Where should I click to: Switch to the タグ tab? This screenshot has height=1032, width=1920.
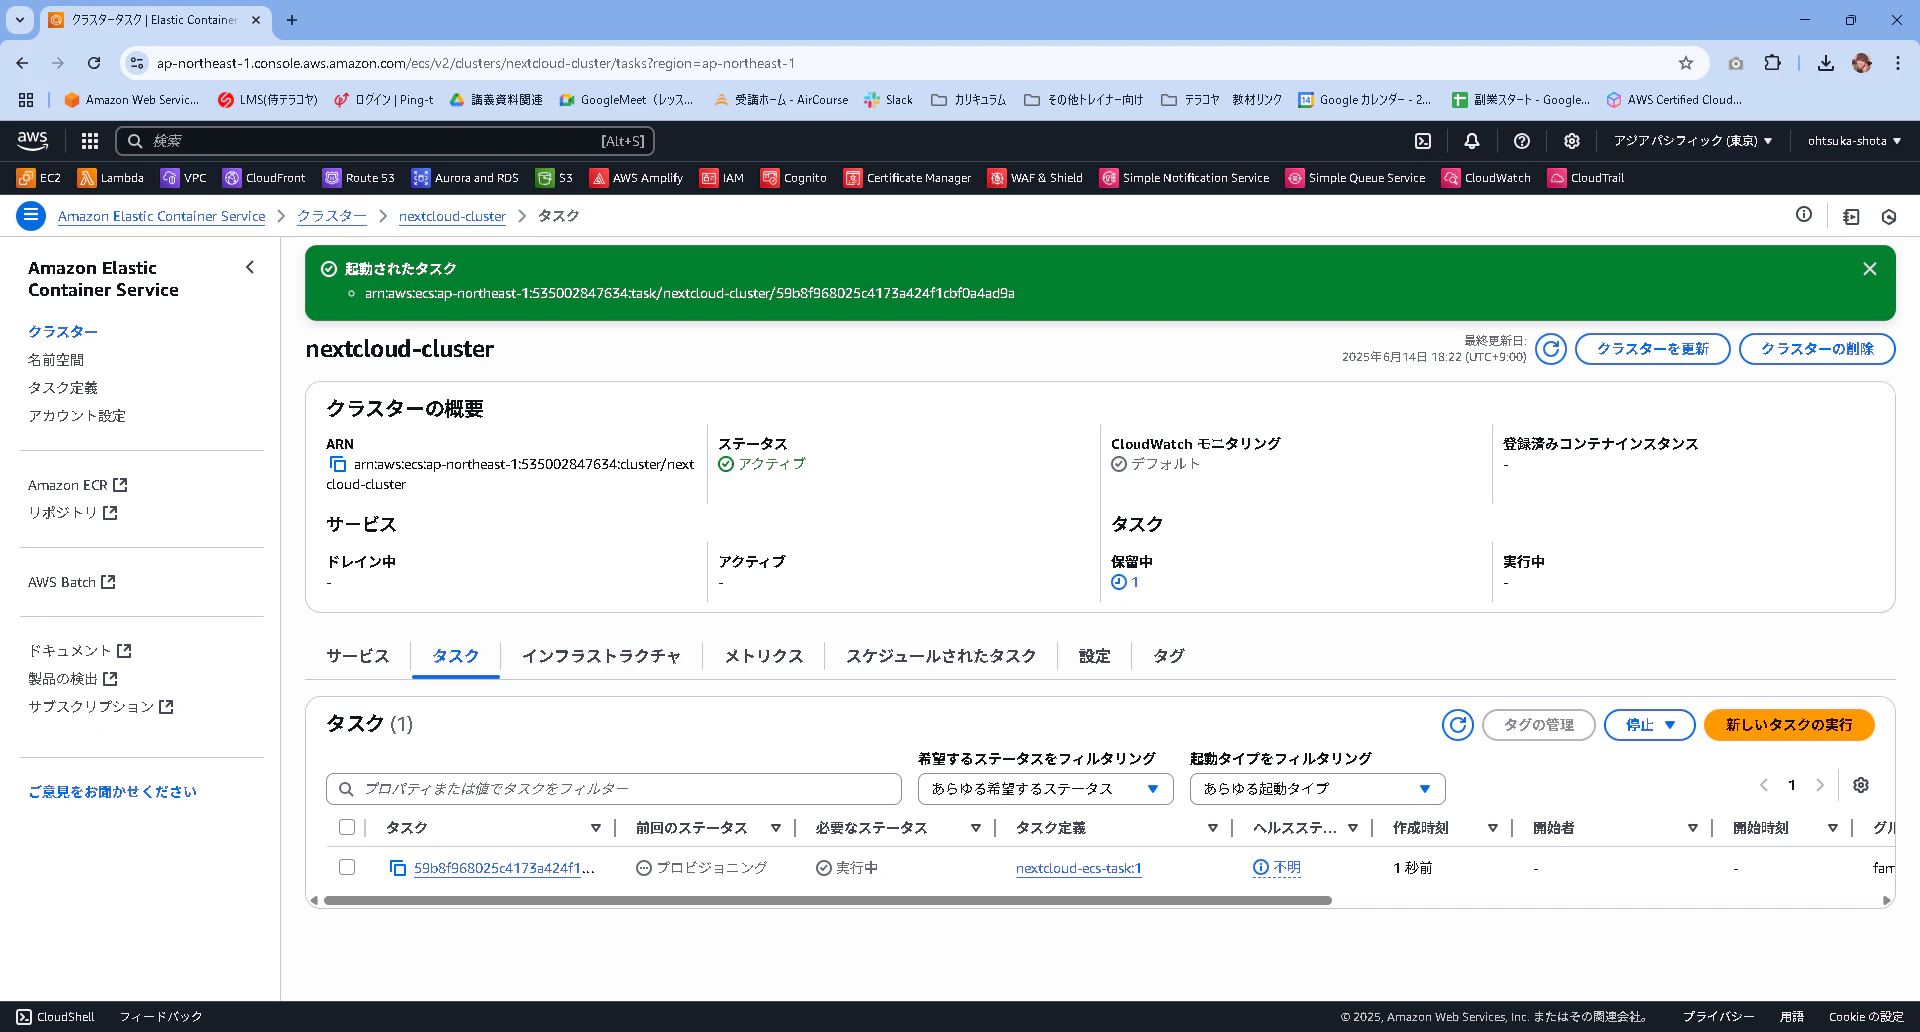[x=1169, y=656]
